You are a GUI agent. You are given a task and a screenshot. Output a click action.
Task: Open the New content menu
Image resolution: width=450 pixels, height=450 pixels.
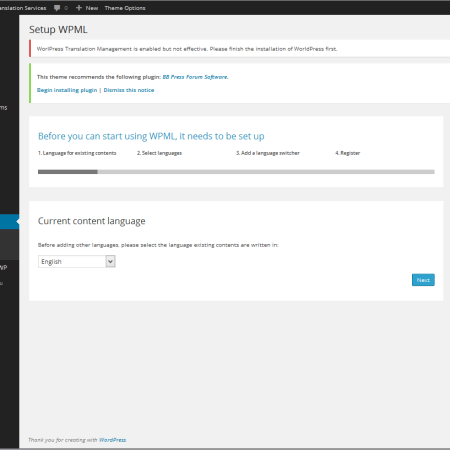87,8
